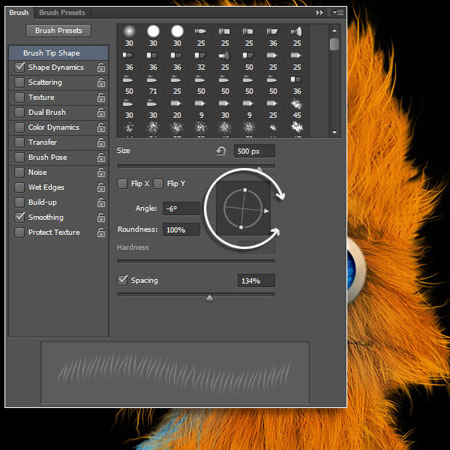Disable the Shape Dynamics checkbox
Image resolution: width=450 pixels, height=450 pixels.
(20, 67)
